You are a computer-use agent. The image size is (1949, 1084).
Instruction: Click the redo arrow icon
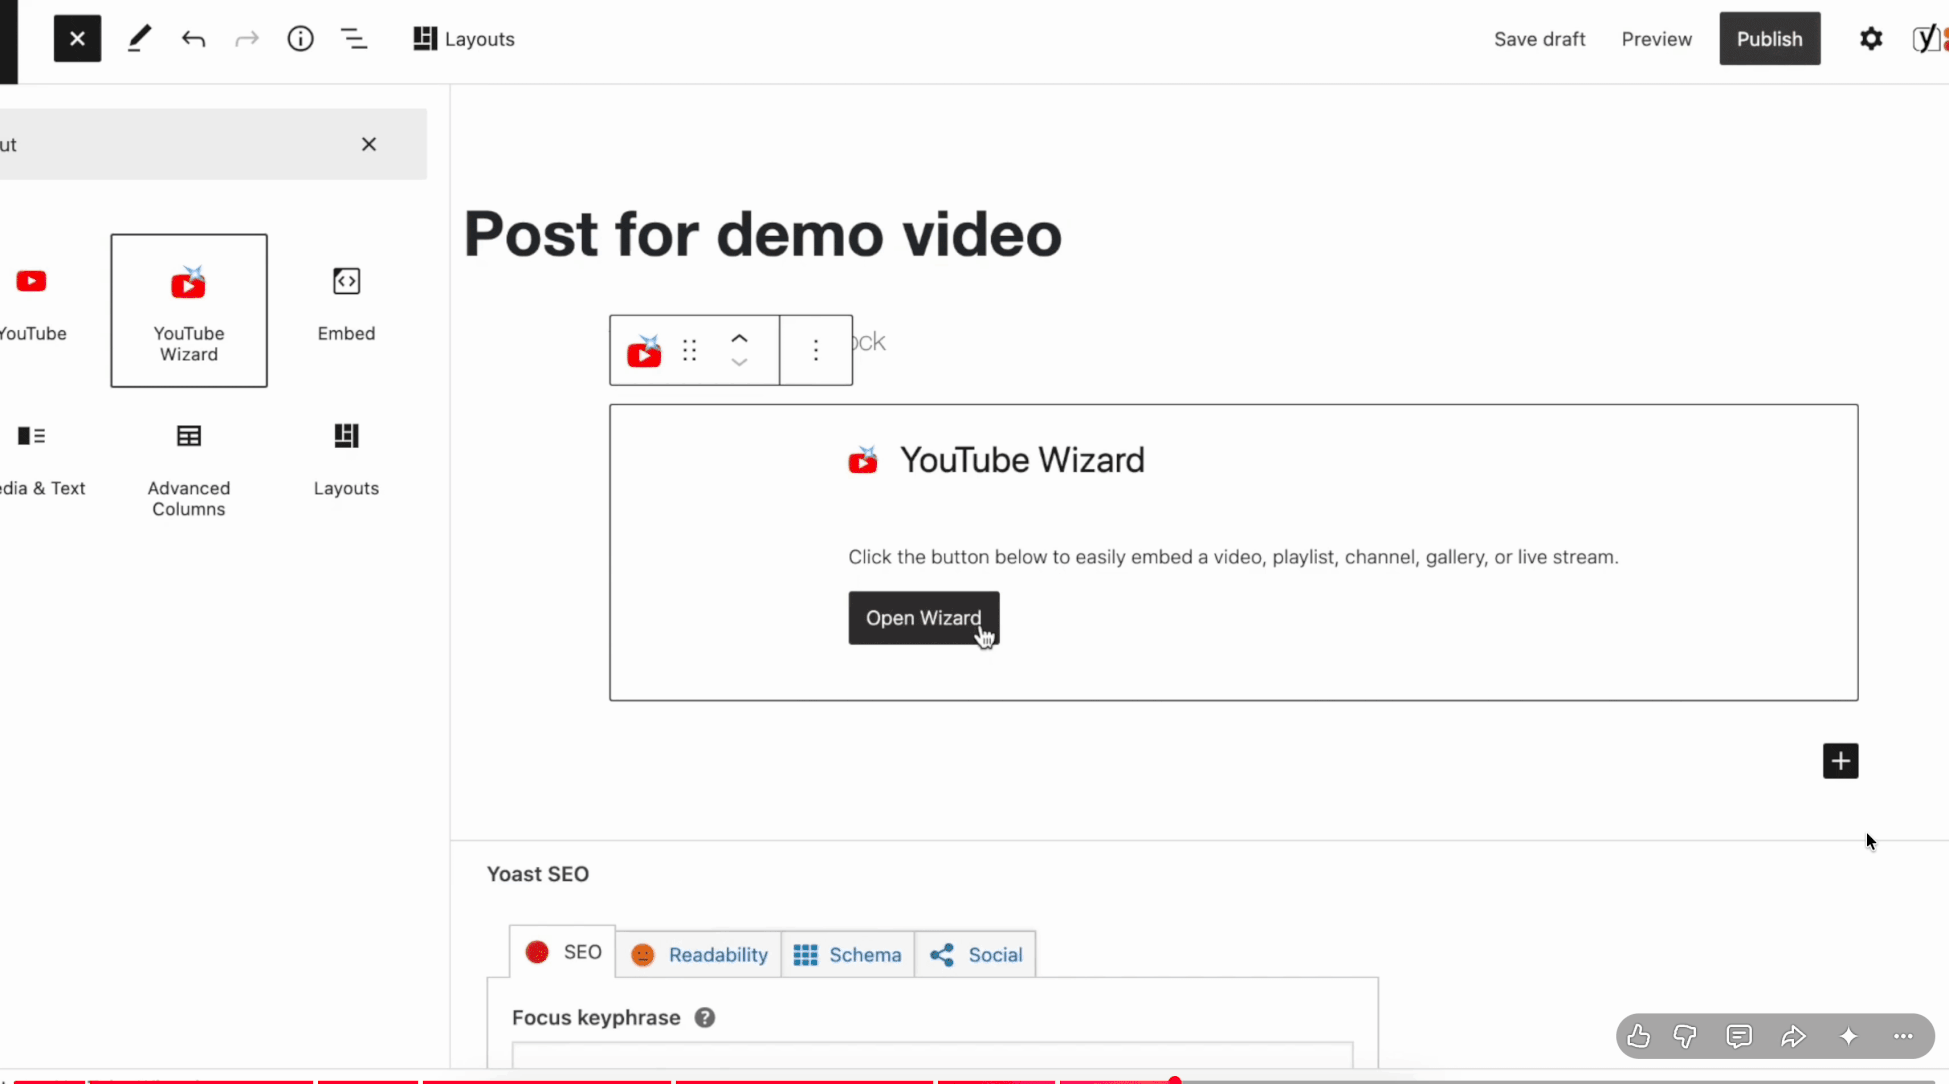click(x=247, y=39)
